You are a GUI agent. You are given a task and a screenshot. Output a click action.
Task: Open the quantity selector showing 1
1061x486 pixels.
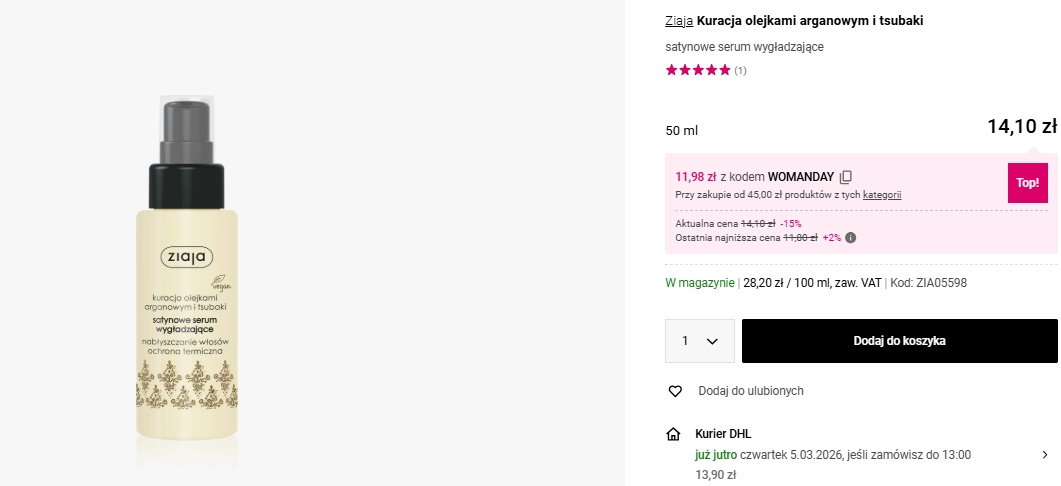[700, 341]
